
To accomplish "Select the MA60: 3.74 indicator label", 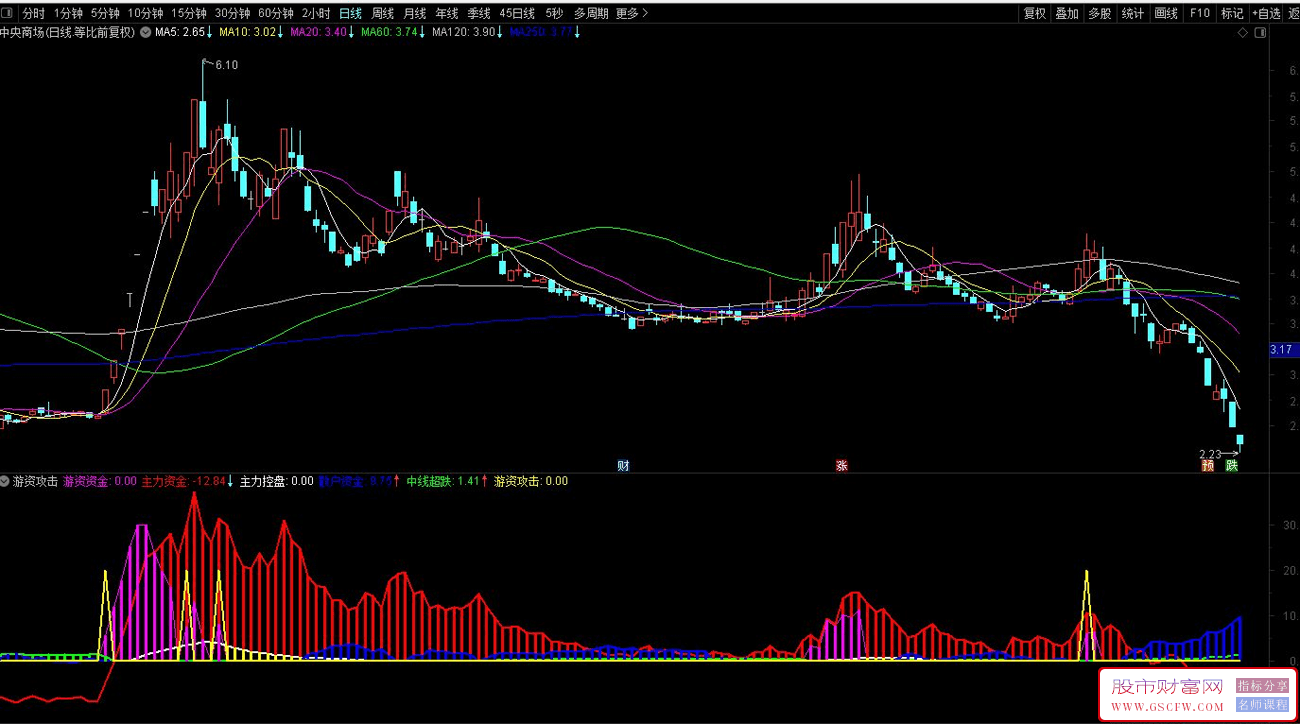I will point(389,32).
